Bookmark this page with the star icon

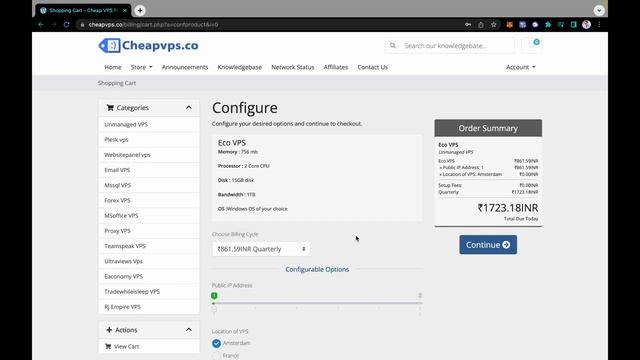tap(493, 24)
